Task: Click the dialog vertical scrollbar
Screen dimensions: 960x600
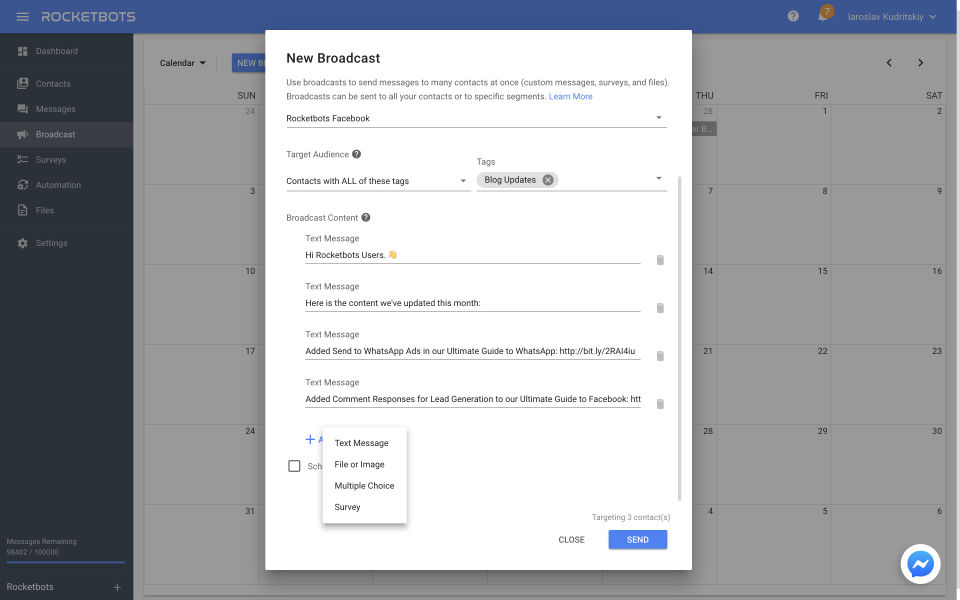Action: pos(680,338)
